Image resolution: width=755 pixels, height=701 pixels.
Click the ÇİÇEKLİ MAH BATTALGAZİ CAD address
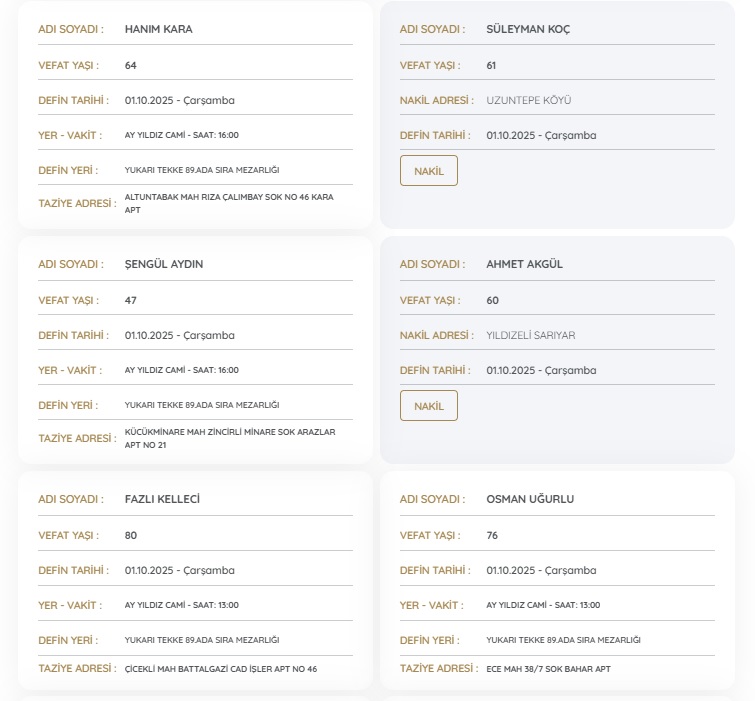220,668
